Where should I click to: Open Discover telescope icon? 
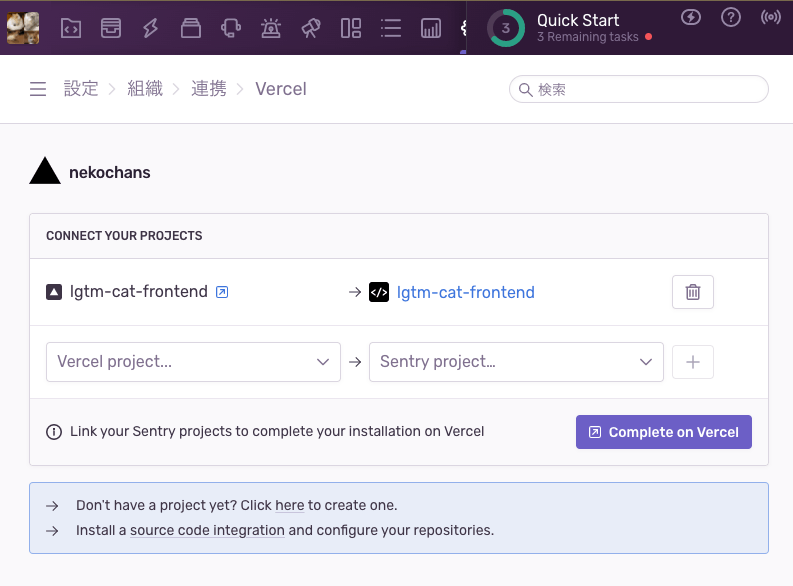(311, 28)
